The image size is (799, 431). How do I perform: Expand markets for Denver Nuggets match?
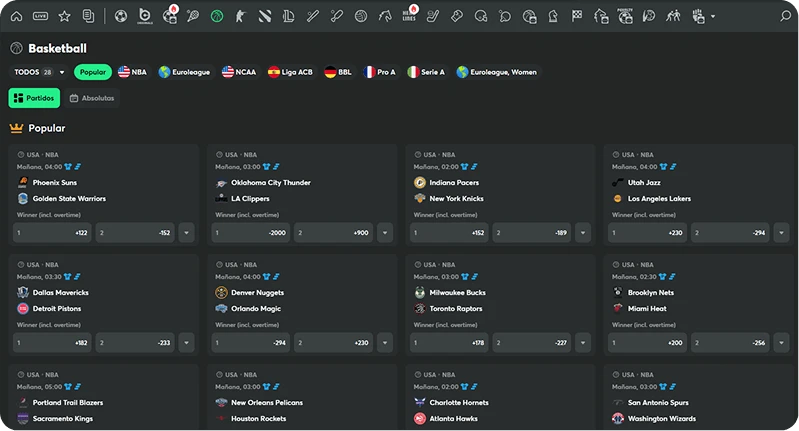[385, 343]
